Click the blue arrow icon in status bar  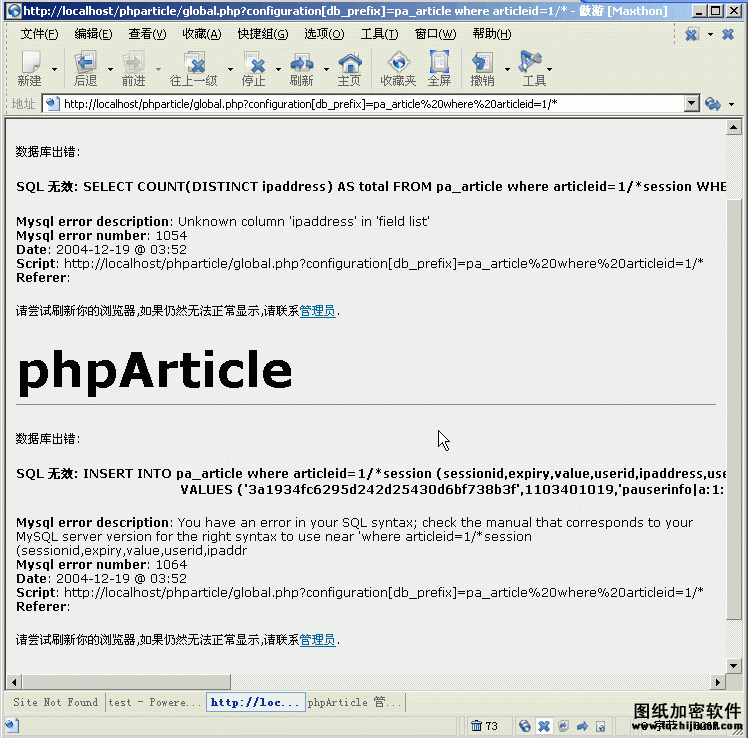coord(582,726)
